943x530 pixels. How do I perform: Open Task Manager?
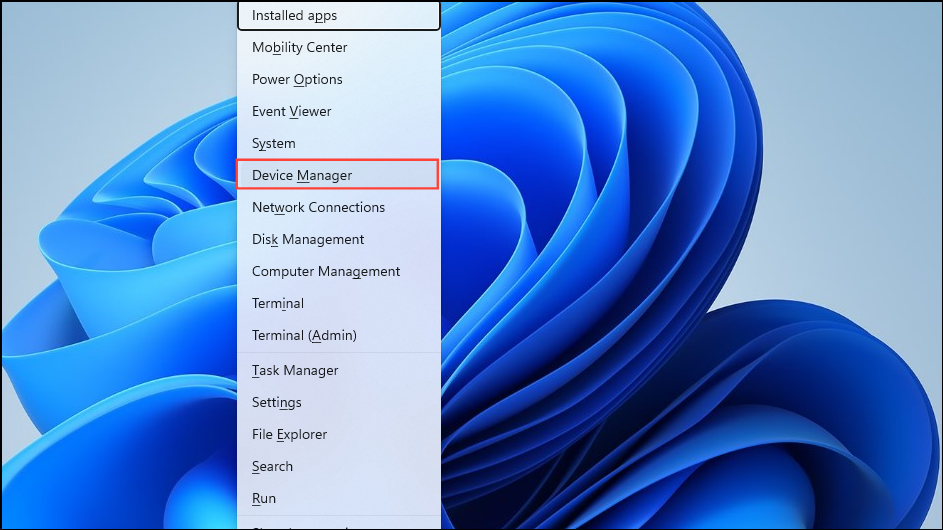click(339, 371)
